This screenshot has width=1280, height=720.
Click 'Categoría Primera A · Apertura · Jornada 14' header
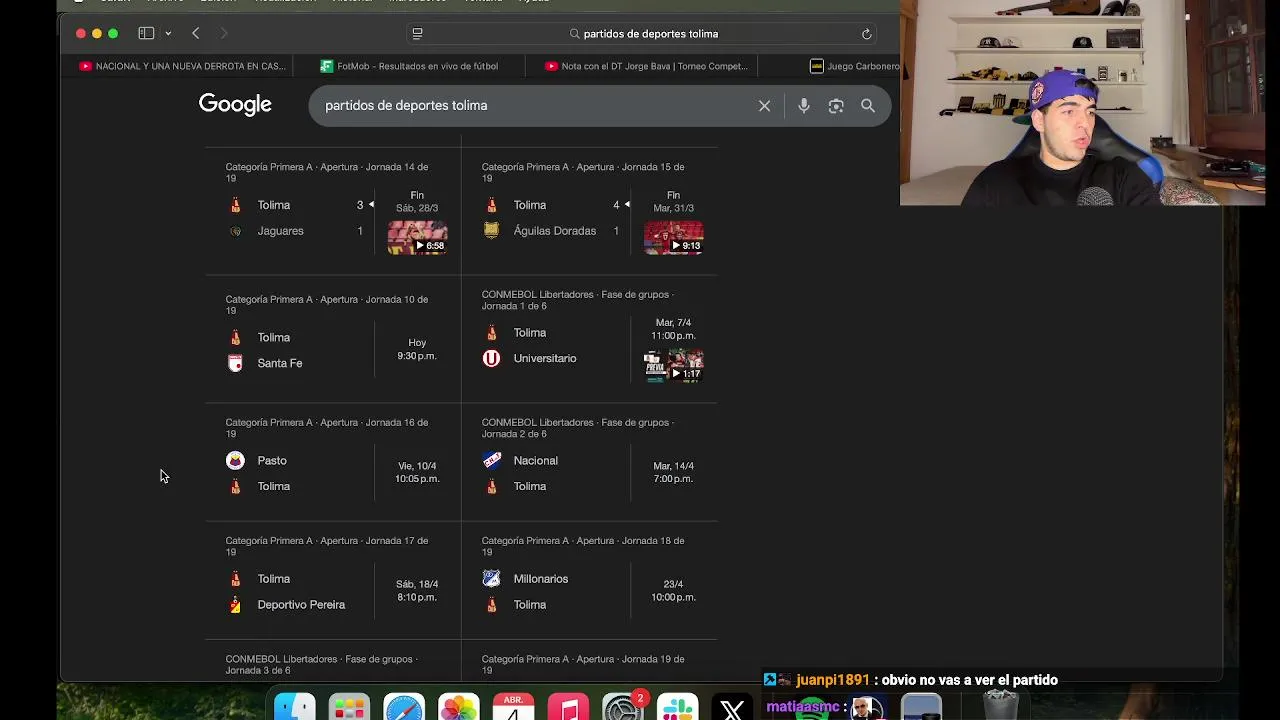tap(327, 172)
